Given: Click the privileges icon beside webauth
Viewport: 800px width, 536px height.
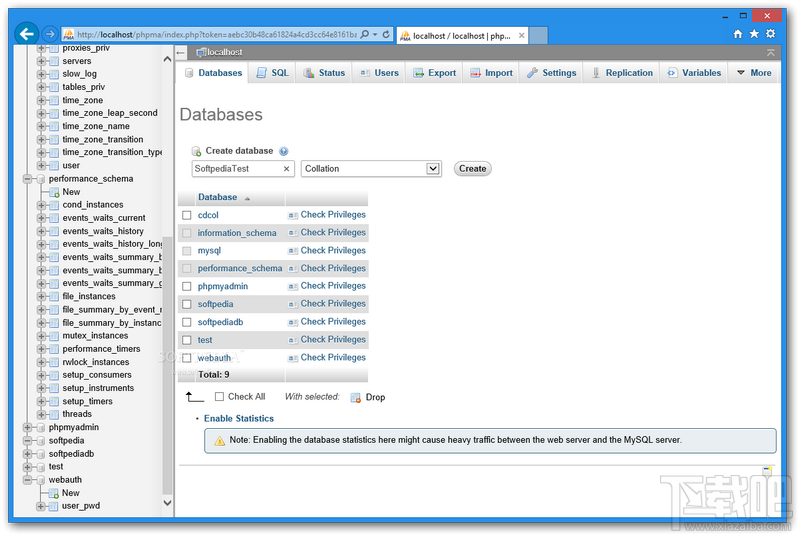Looking at the screenshot, I should [293, 358].
